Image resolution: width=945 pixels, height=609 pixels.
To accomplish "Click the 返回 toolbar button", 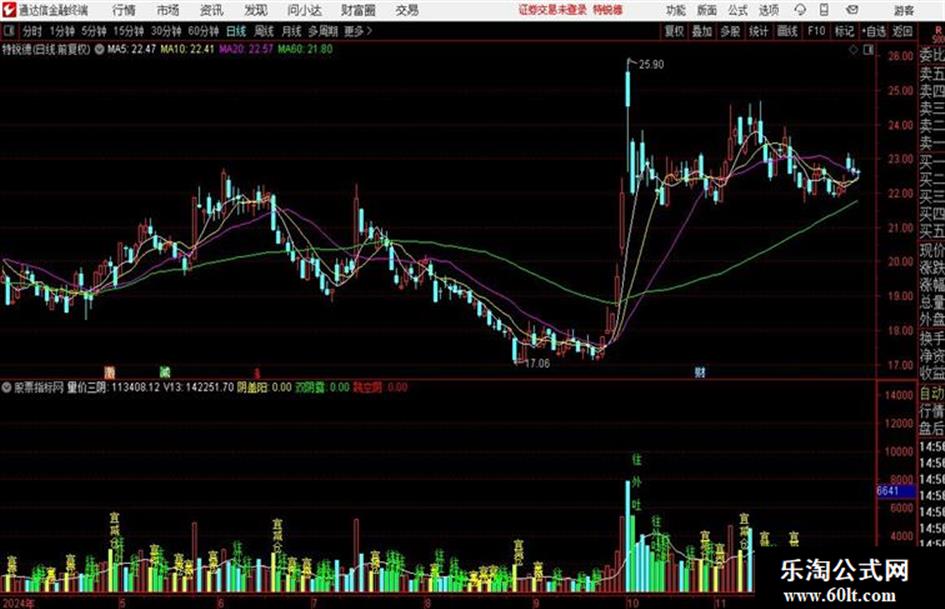I will (x=903, y=31).
